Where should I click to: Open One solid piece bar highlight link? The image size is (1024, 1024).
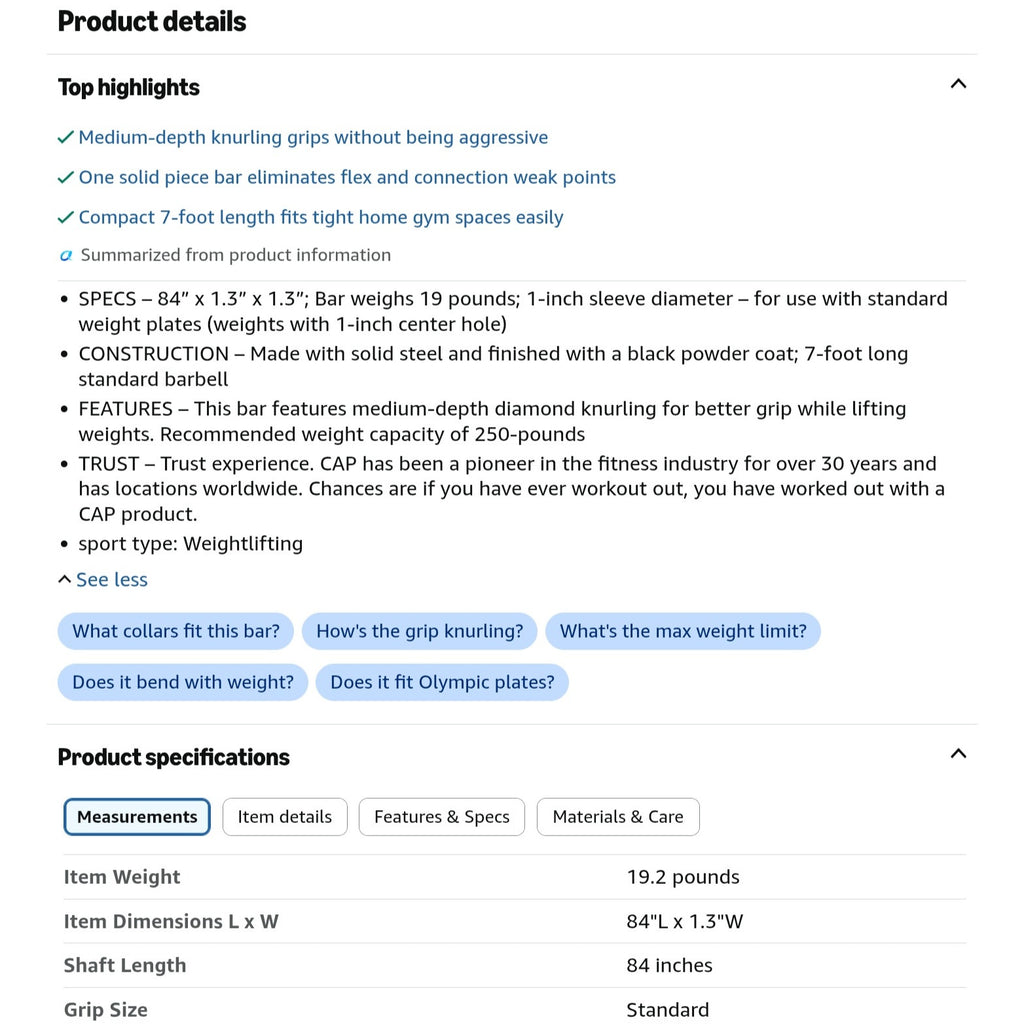click(x=347, y=178)
